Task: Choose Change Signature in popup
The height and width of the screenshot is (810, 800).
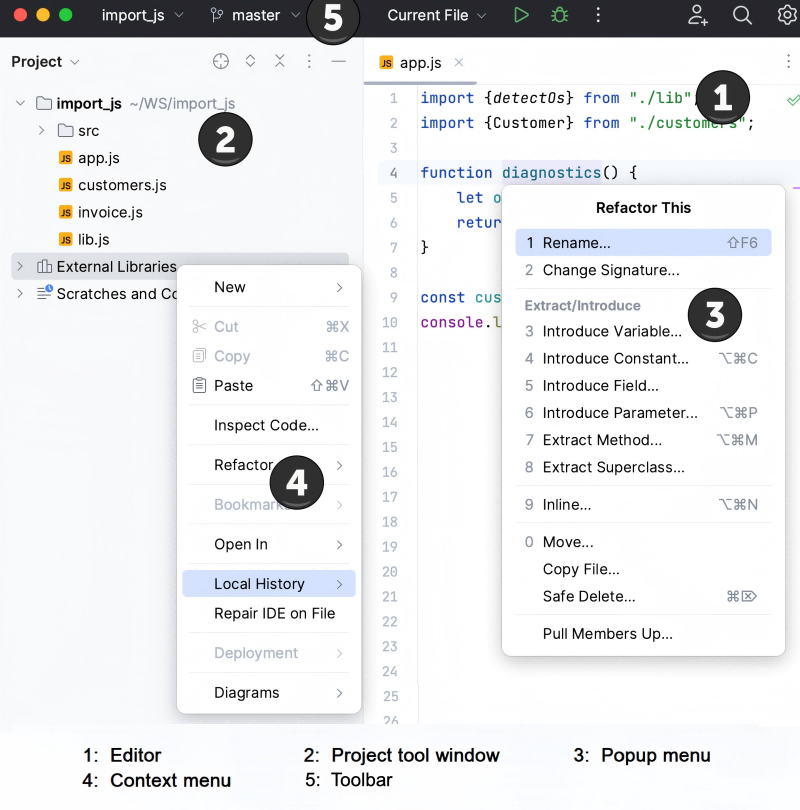Action: click(x=643, y=270)
